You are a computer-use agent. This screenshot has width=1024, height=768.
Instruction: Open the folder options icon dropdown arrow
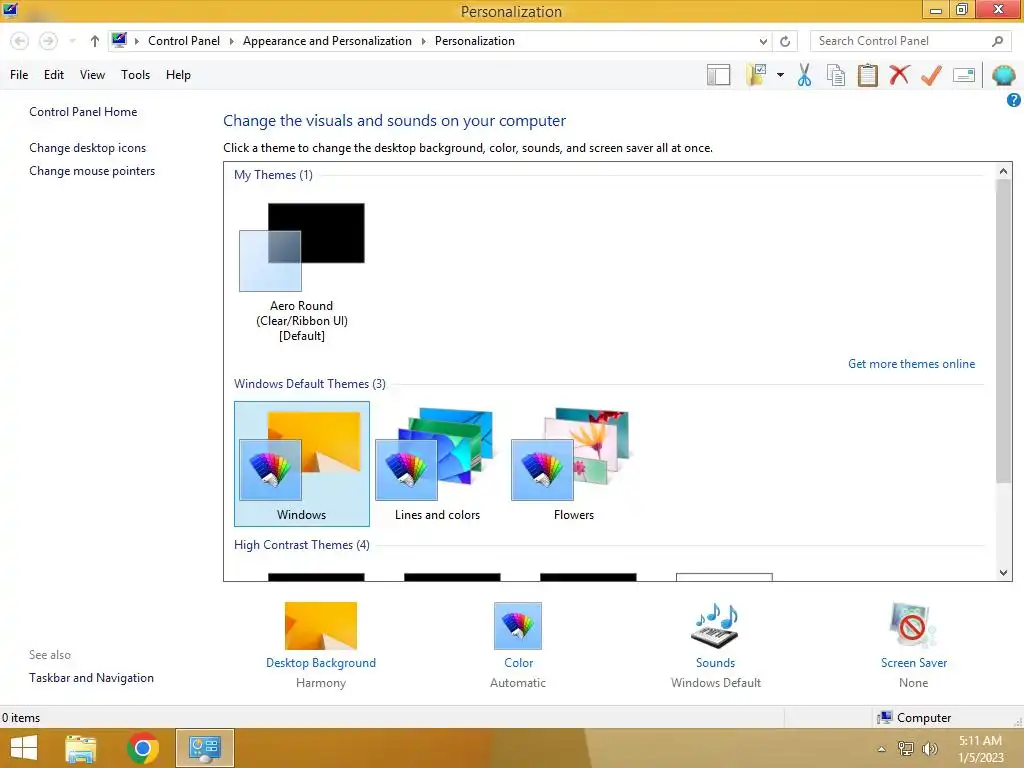780,75
